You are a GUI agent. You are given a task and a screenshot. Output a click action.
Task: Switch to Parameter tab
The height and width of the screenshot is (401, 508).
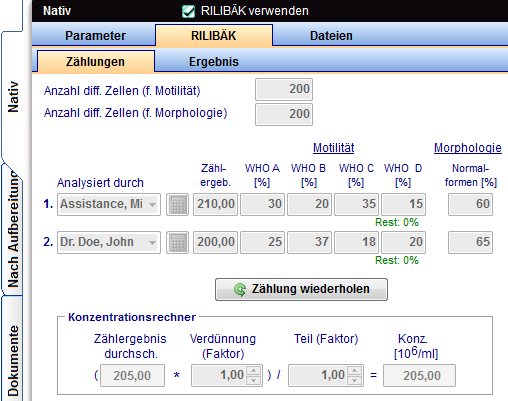[95, 36]
